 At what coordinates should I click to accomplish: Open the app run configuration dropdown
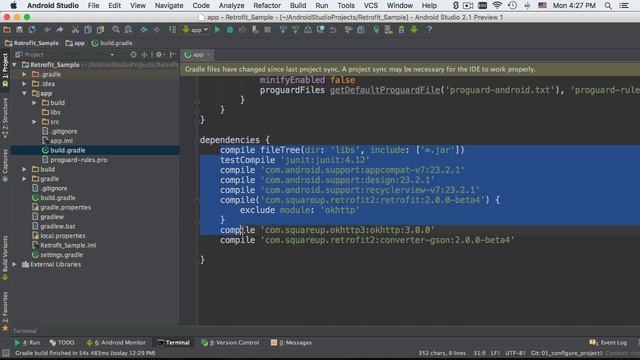point(196,30)
